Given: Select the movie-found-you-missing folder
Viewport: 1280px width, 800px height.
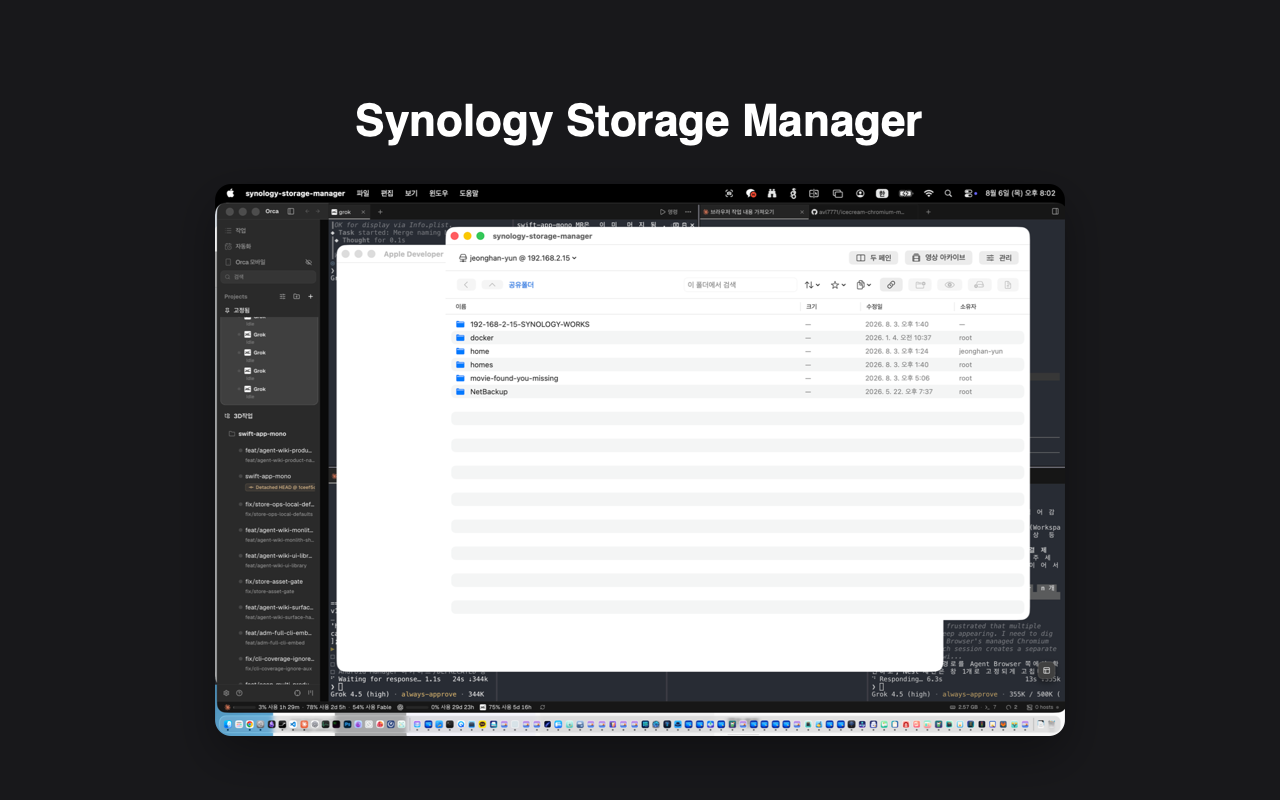Looking at the screenshot, I should click(x=737, y=378).
